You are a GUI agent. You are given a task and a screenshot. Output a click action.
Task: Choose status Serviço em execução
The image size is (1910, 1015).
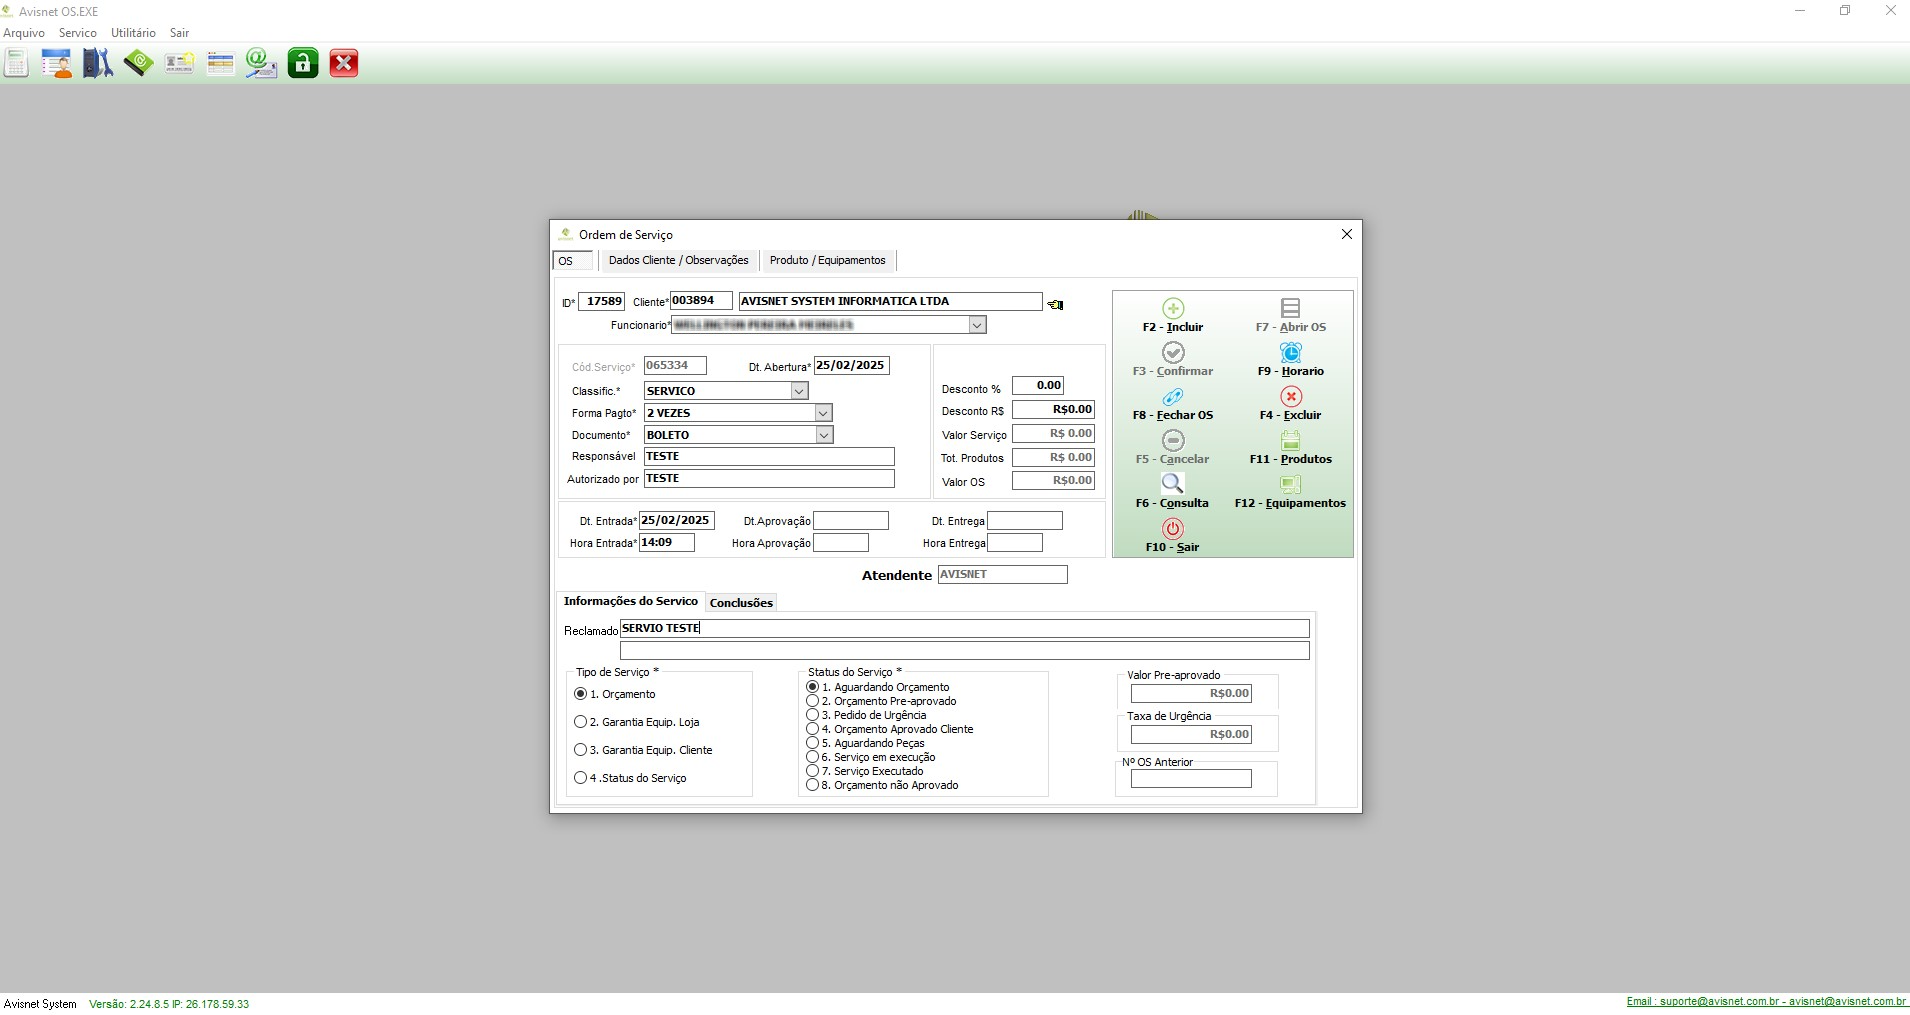click(x=813, y=757)
